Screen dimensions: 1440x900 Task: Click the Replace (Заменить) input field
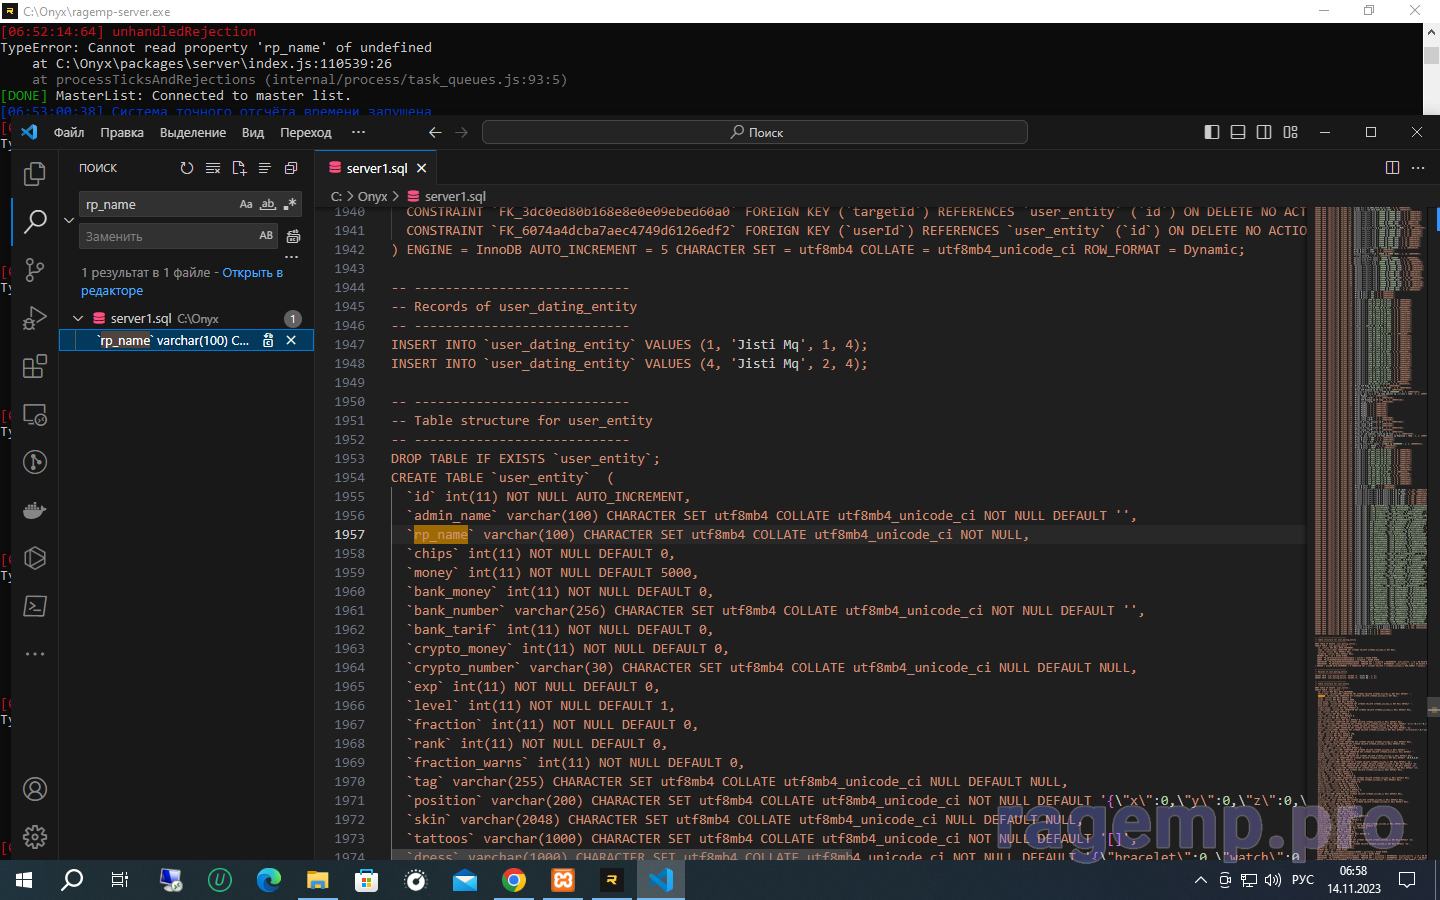[x=167, y=237]
